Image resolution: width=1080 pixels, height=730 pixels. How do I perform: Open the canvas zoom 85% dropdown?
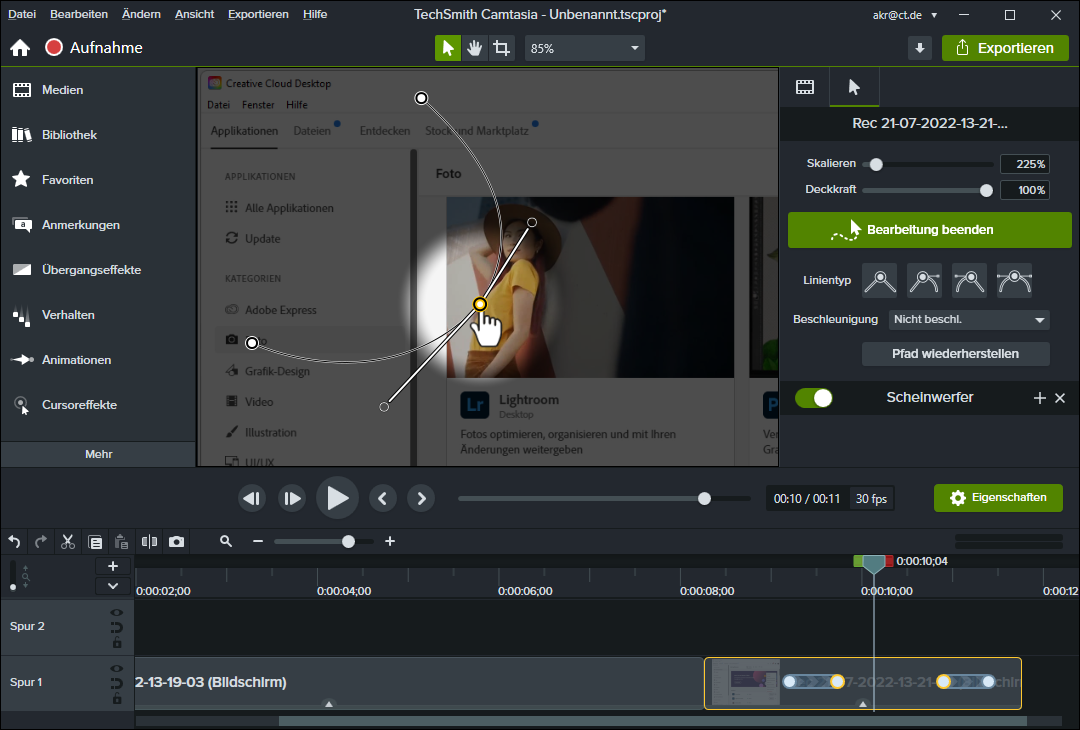tap(584, 48)
